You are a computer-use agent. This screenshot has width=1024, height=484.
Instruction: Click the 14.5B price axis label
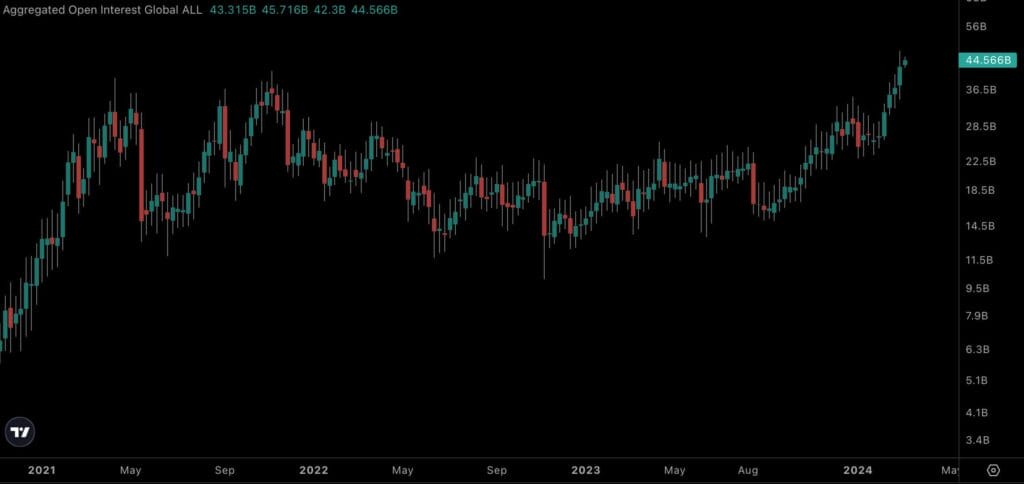[x=980, y=225]
